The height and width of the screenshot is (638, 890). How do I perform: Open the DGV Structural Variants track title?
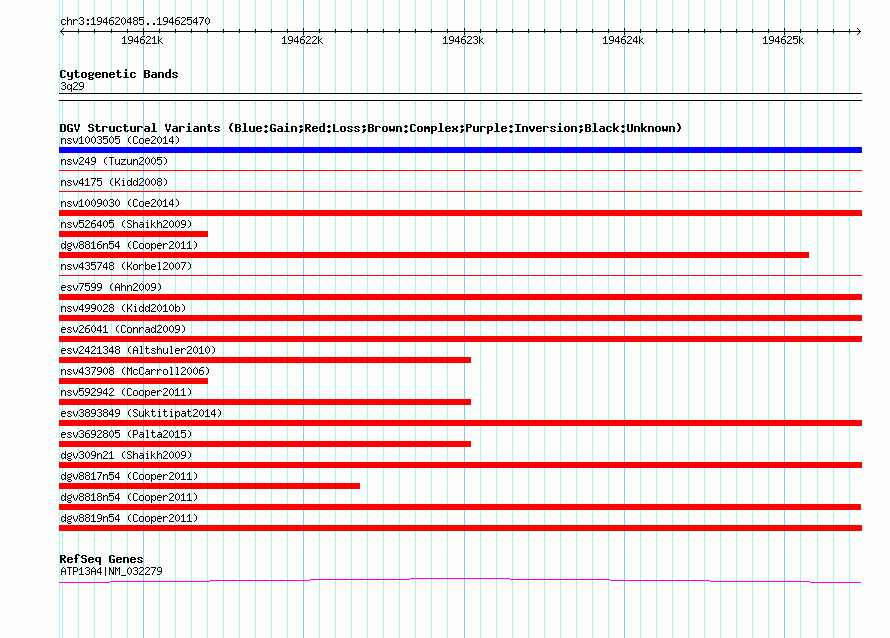coord(371,128)
